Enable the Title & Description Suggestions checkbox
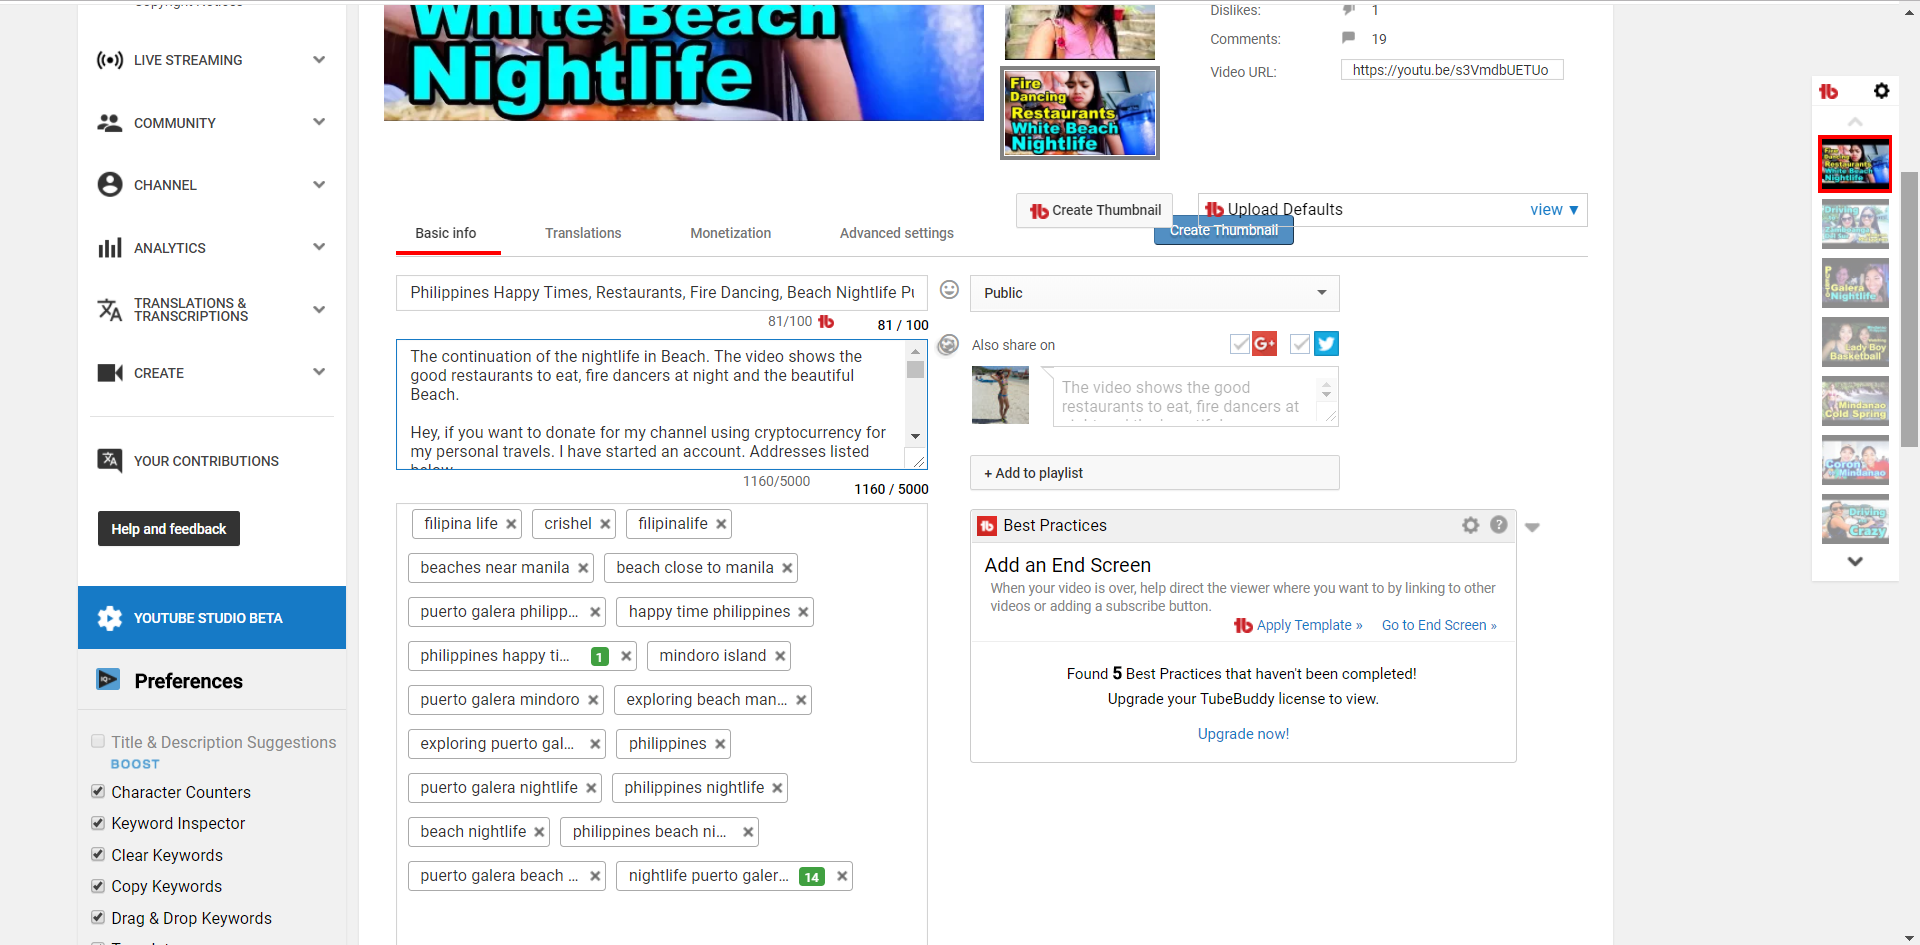 click(x=97, y=741)
